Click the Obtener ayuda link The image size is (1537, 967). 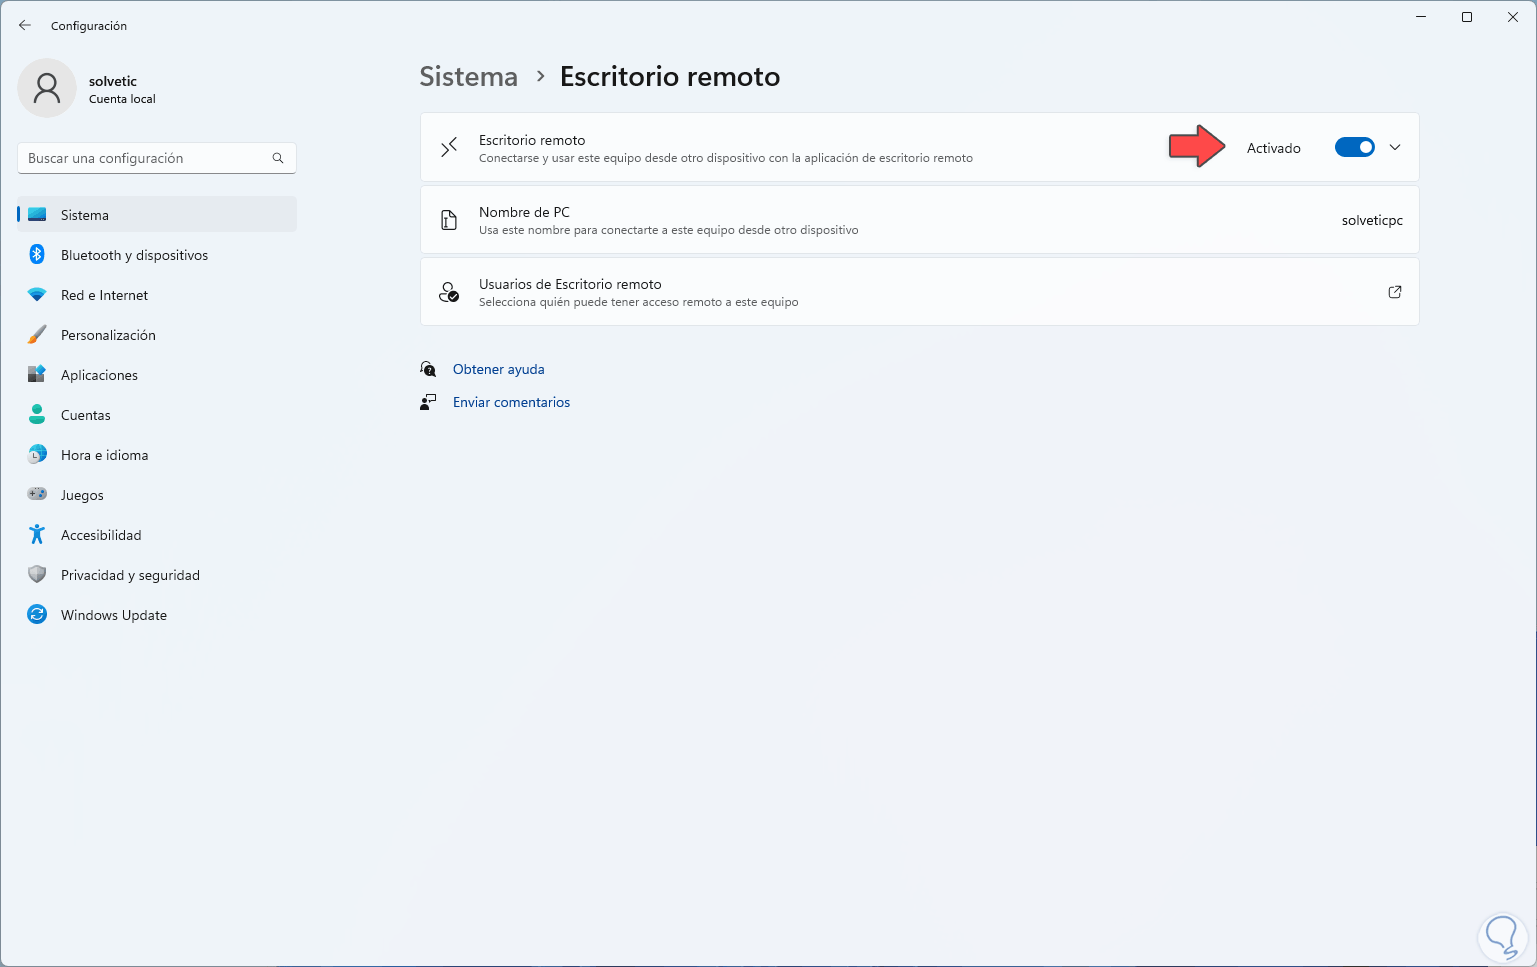coord(498,369)
